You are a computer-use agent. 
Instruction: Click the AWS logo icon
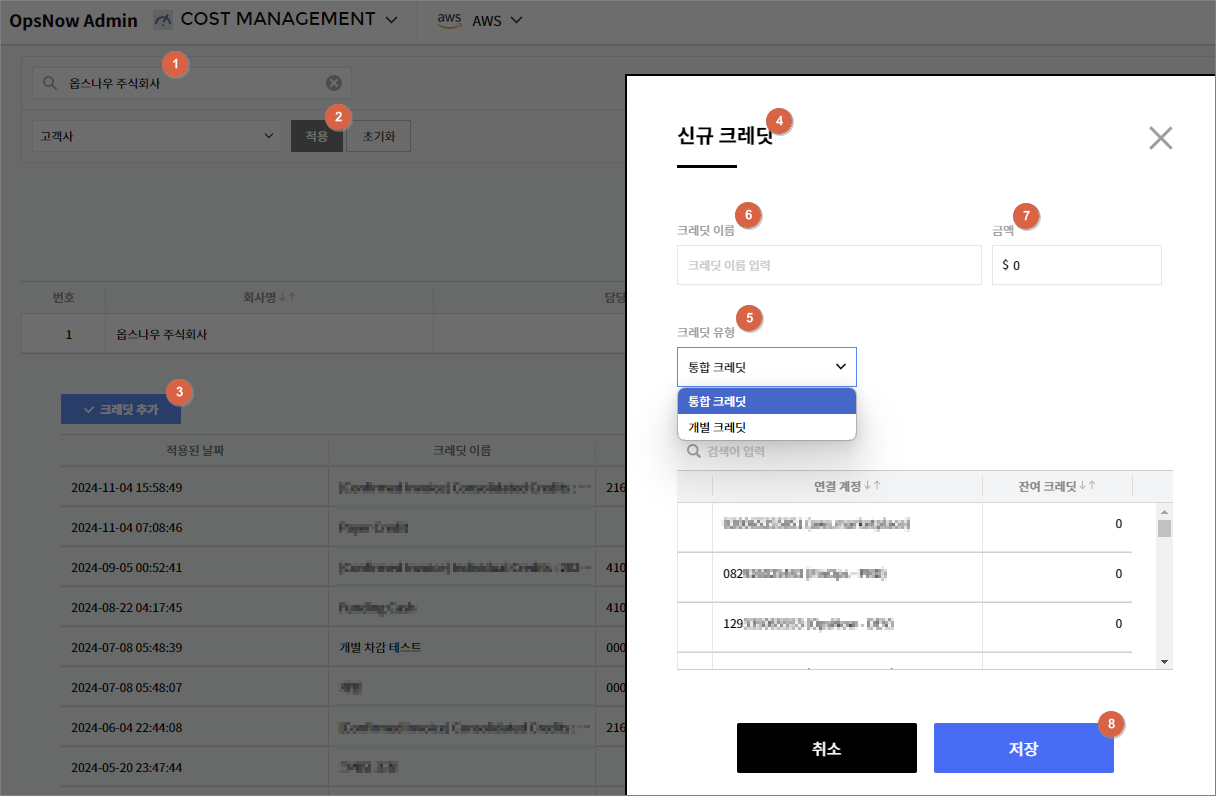448,21
